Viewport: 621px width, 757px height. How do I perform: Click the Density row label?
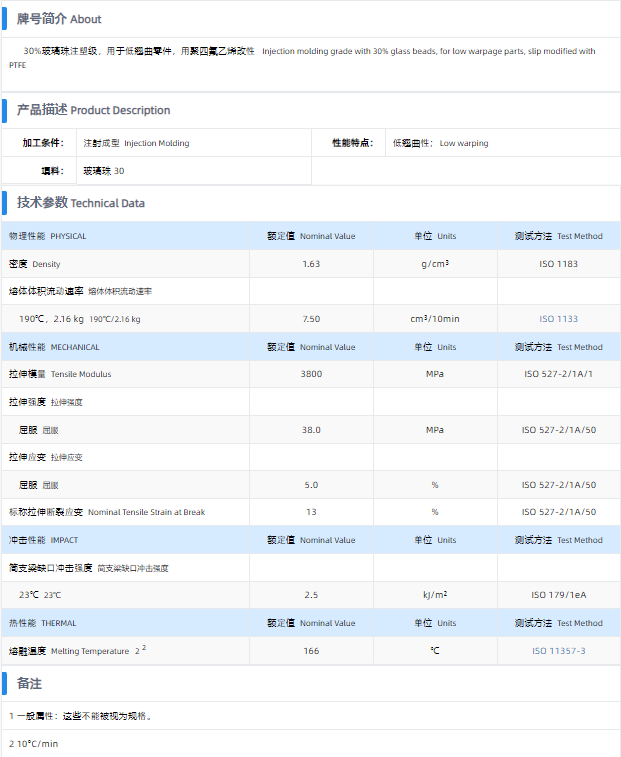coord(35,264)
